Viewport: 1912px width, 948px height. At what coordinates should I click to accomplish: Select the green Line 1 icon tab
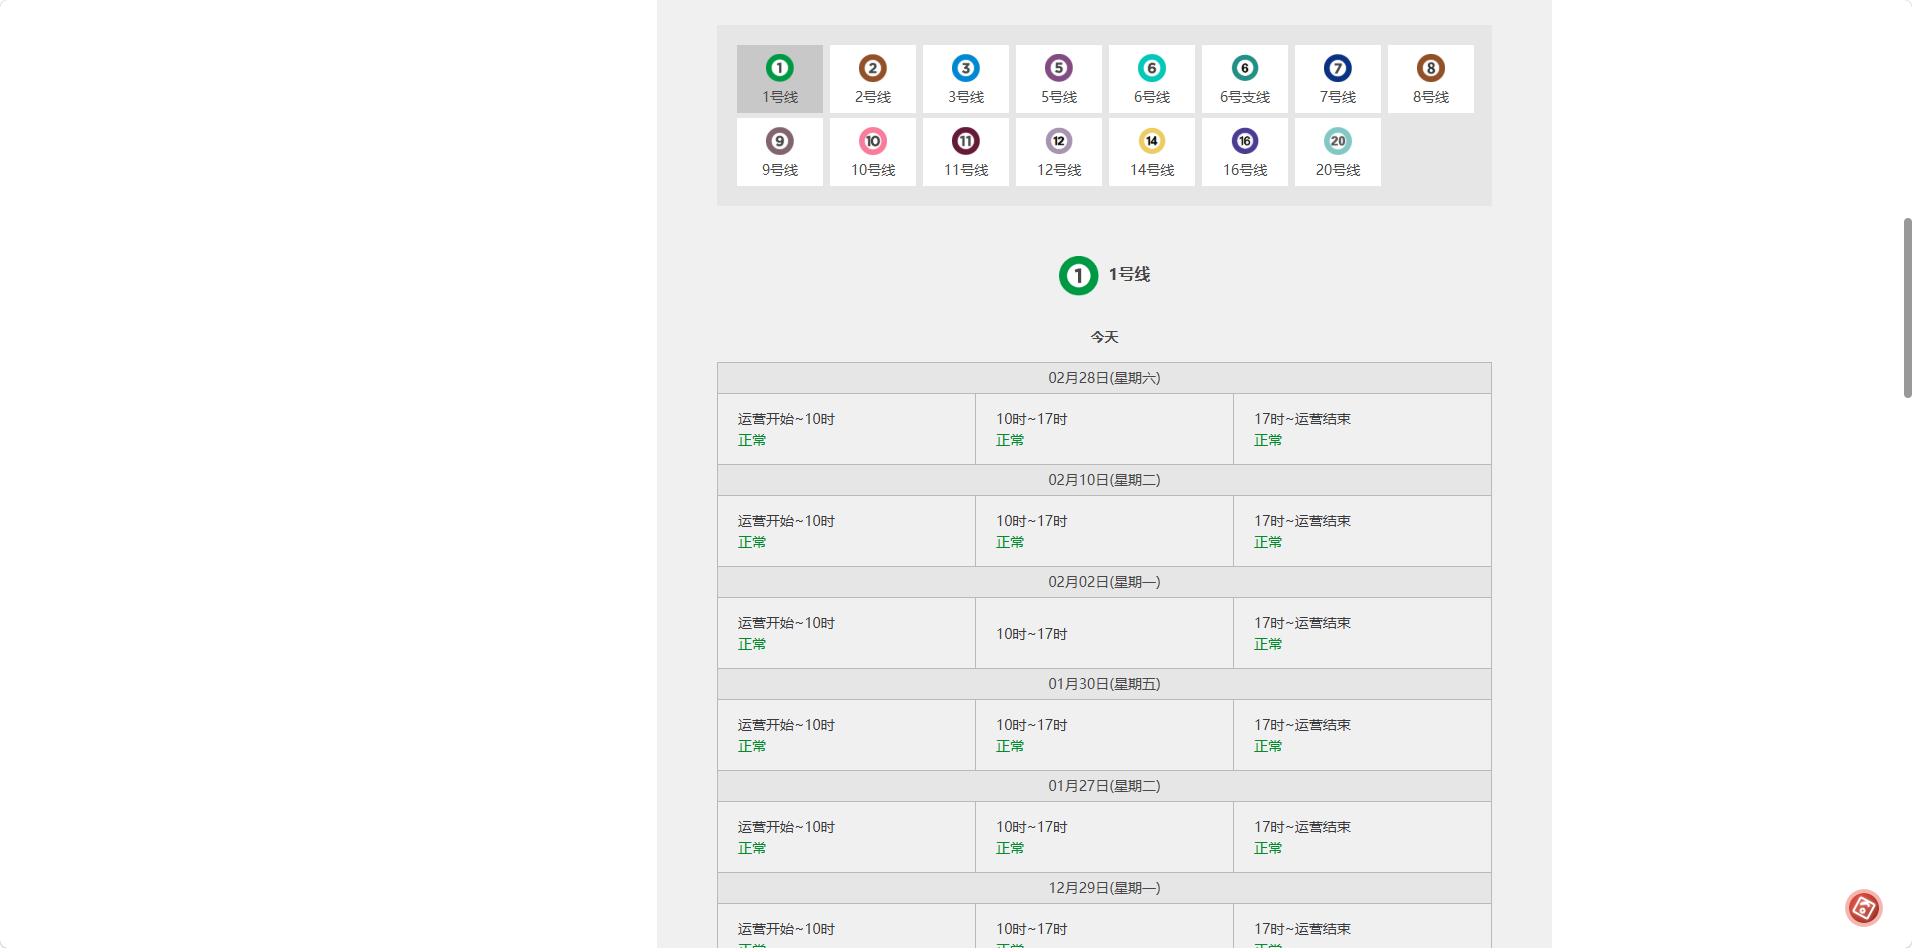click(x=779, y=69)
